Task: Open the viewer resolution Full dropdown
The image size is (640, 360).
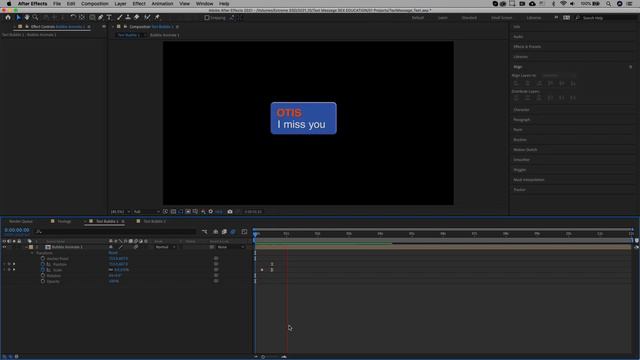Action: (146, 212)
